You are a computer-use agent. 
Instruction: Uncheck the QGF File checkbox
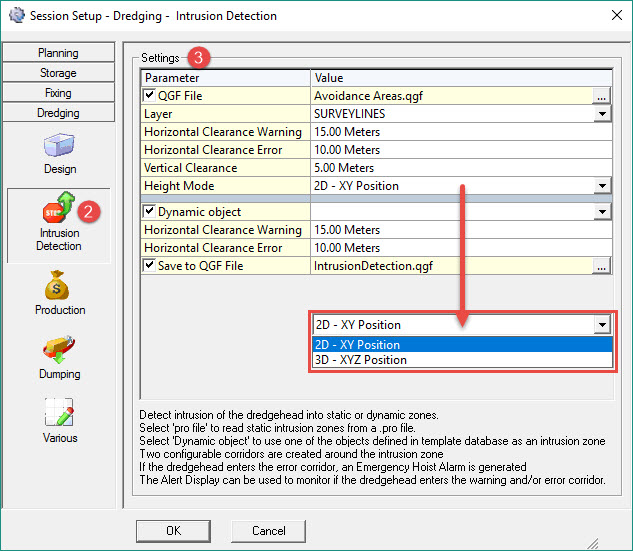150,96
